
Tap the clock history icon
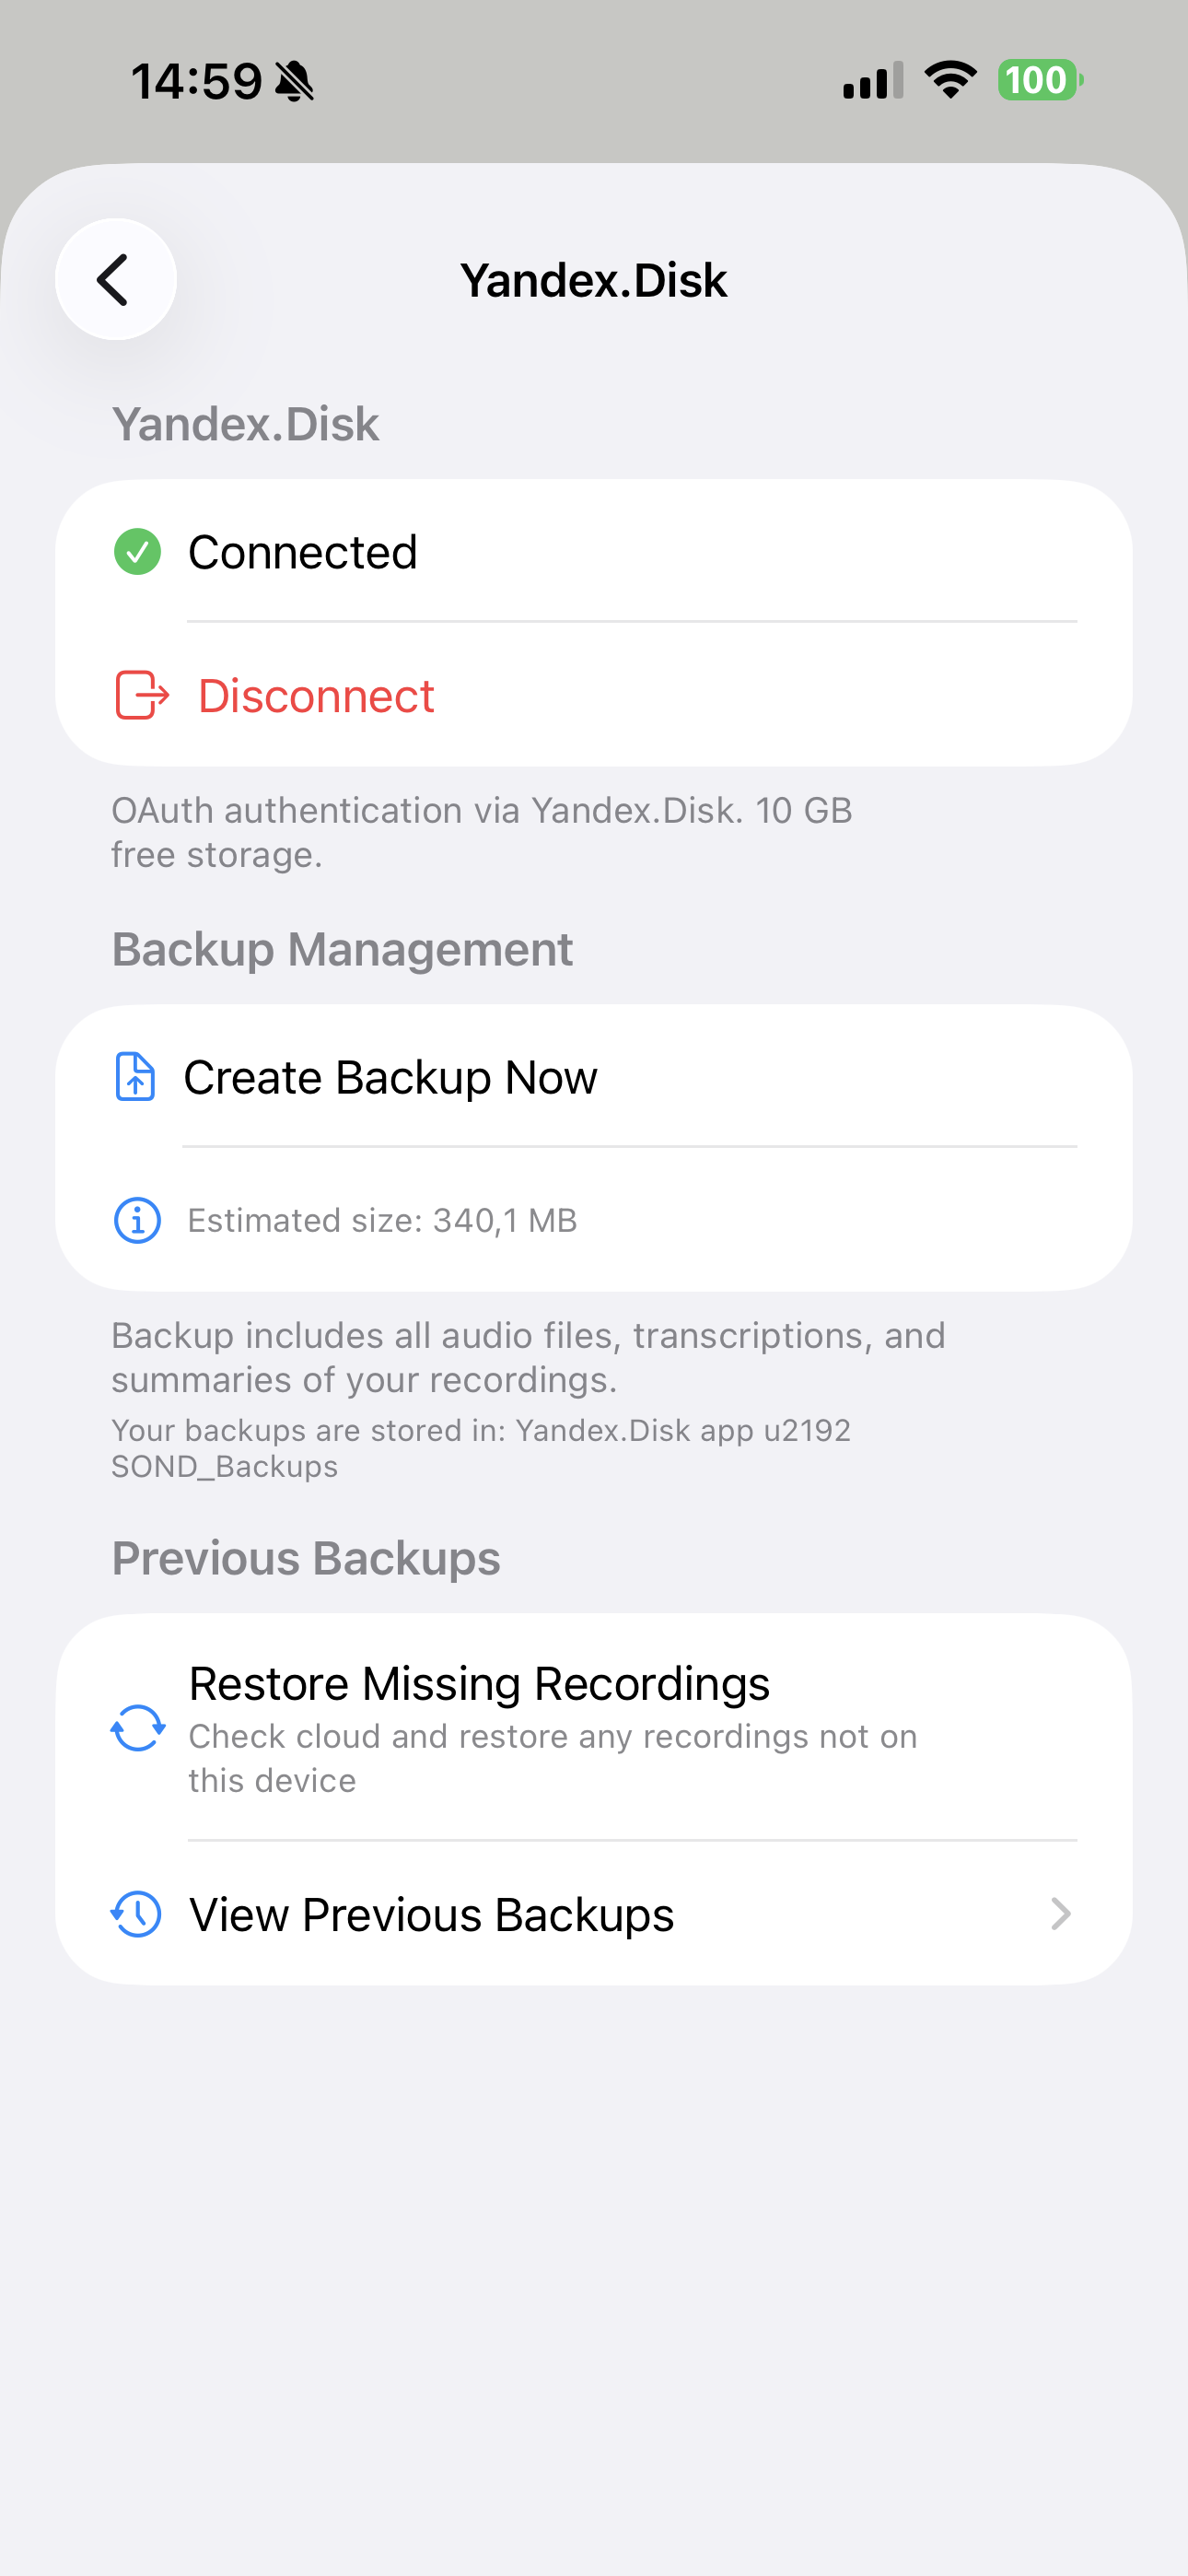(x=136, y=1914)
